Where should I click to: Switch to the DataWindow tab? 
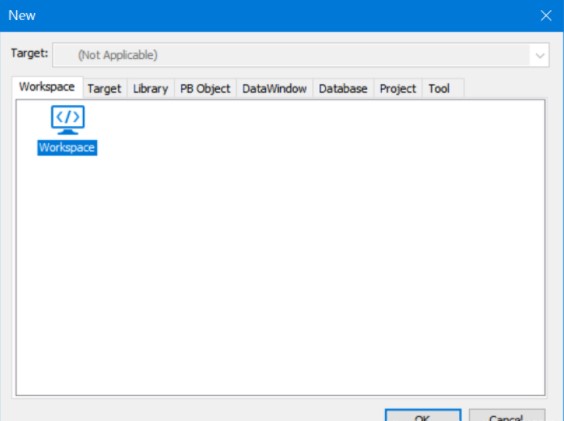click(x=274, y=89)
